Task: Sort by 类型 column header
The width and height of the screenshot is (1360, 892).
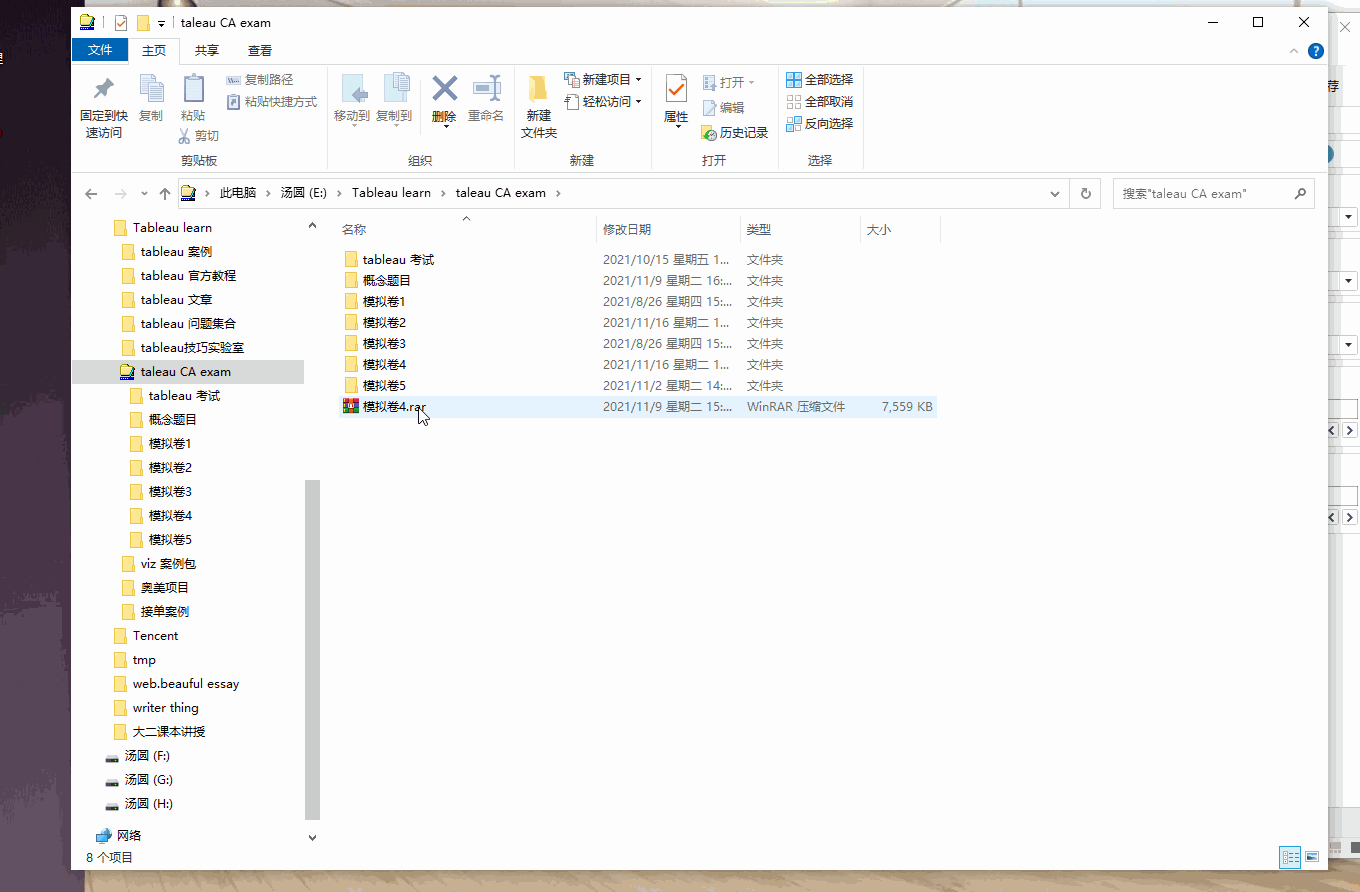Action: click(800, 230)
